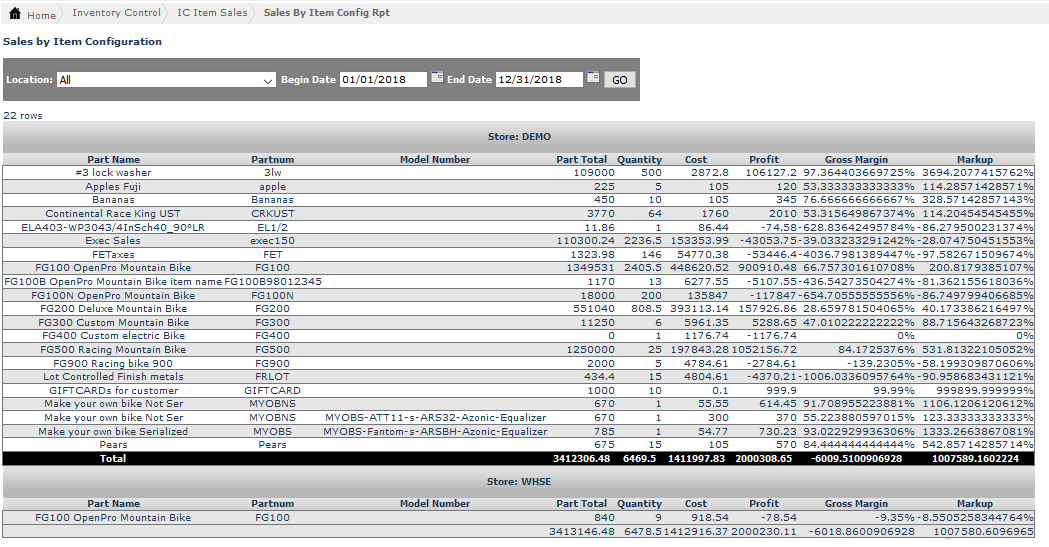
Task: Select the #3 lock washer row
Action: click(x=113, y=173)
